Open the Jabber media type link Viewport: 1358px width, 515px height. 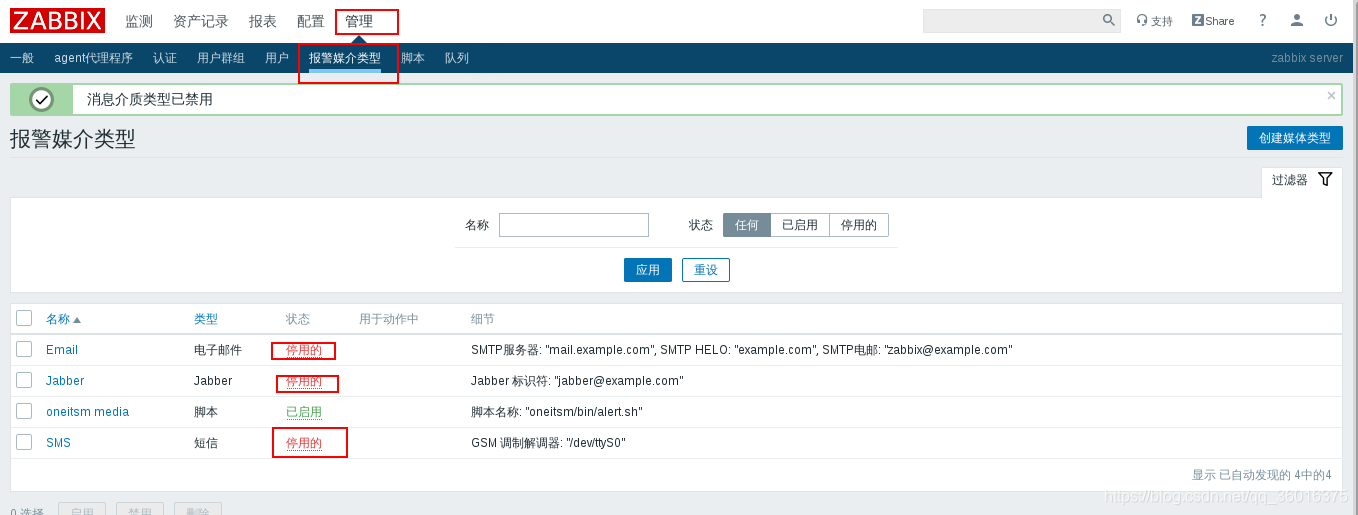coord(65,381)
